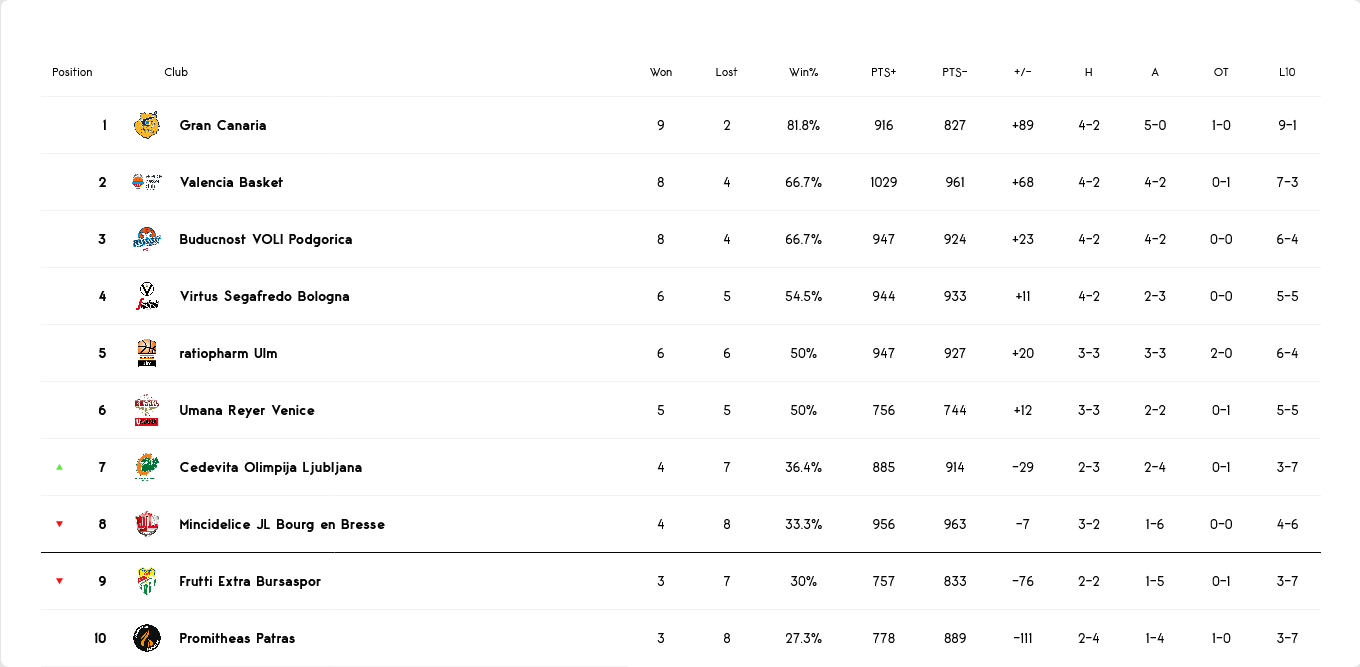Open the Mincidelice JL Bourg en Bresse link

point(282,524)
